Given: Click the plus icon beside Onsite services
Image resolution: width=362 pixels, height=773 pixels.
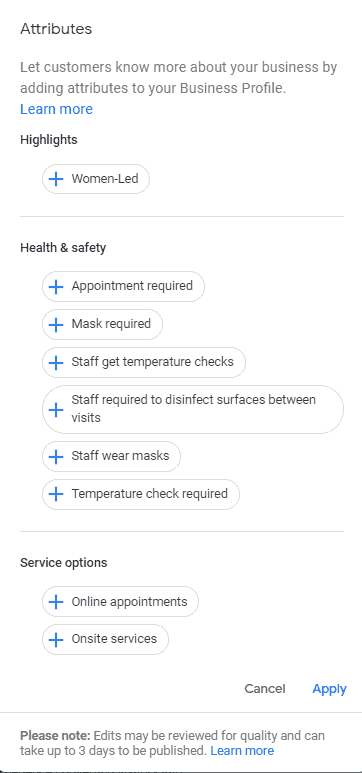Looking at the screenshot, I should tap(56, 639).
